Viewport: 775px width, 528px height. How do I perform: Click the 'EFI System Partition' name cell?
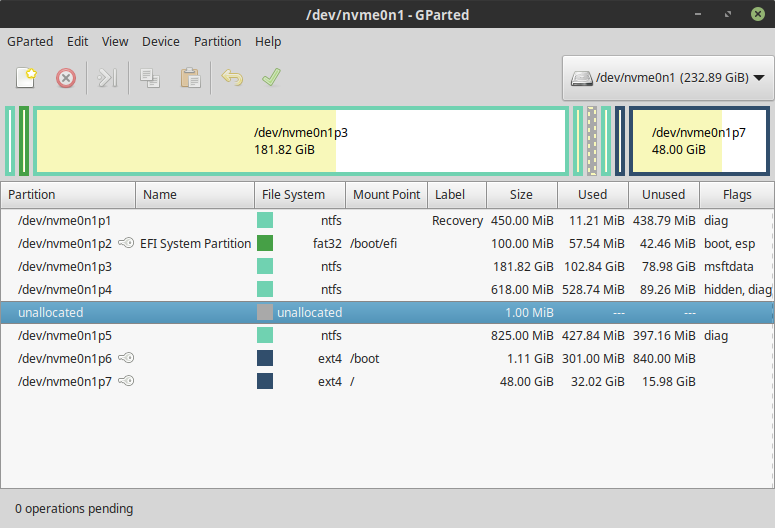[196, 244]
